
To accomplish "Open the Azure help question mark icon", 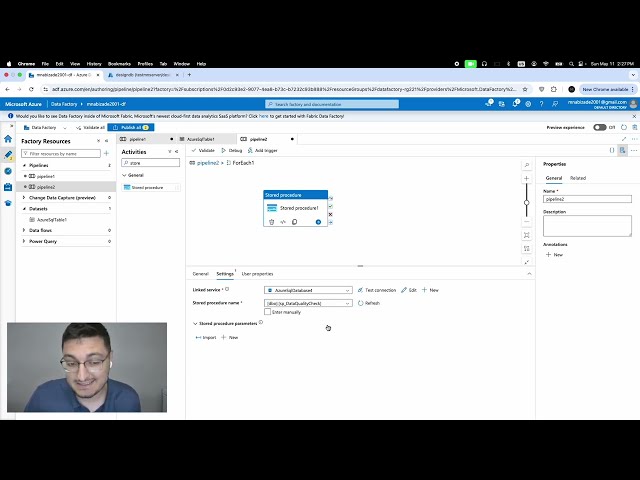I will (x=541, y=104).
